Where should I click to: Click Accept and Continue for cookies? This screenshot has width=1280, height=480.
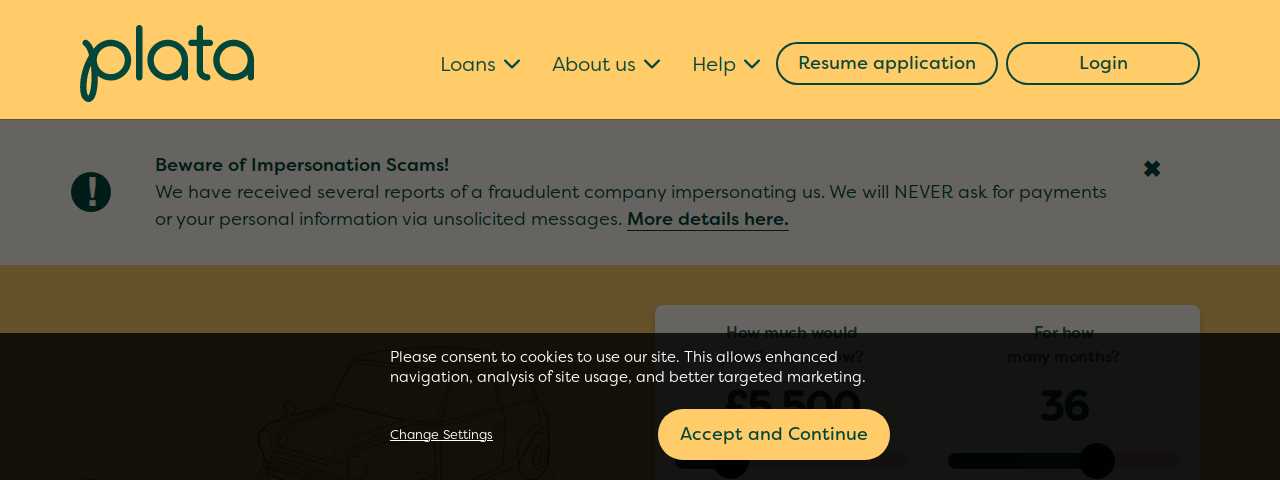(x=774, y=434)
